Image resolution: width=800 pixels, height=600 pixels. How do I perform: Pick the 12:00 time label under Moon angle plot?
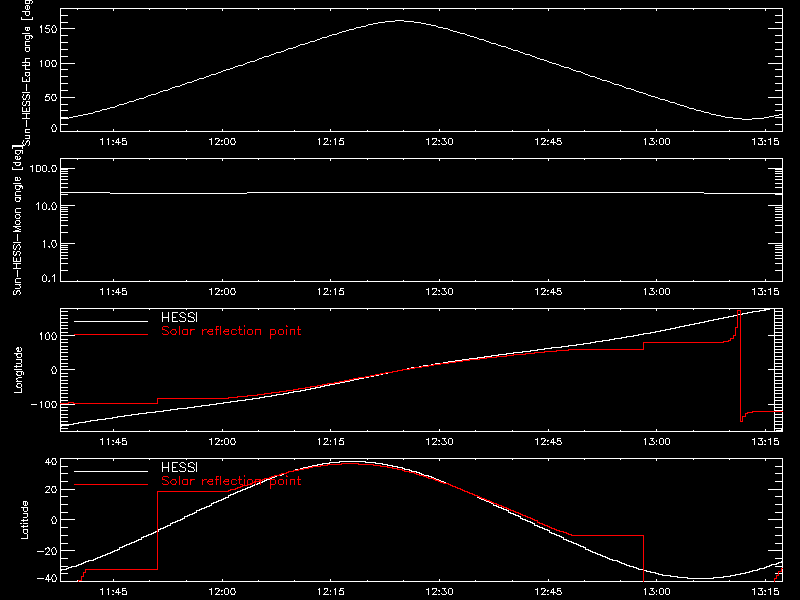coord(222,291)
